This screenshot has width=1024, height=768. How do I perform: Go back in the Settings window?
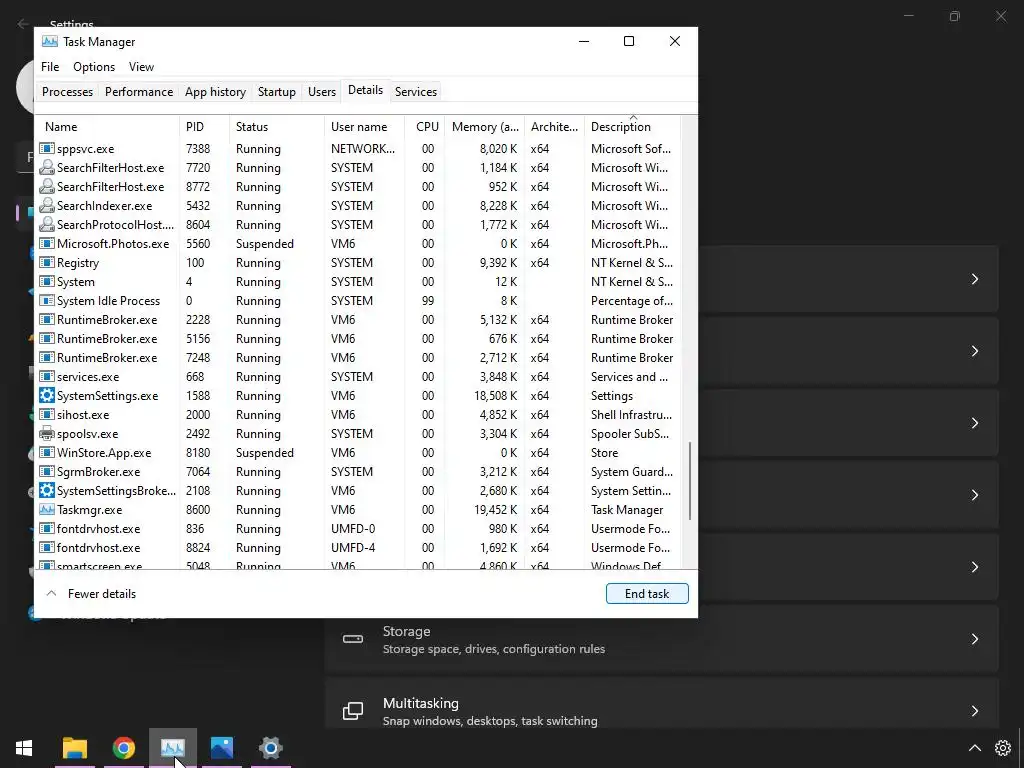(x=24, y=24)
